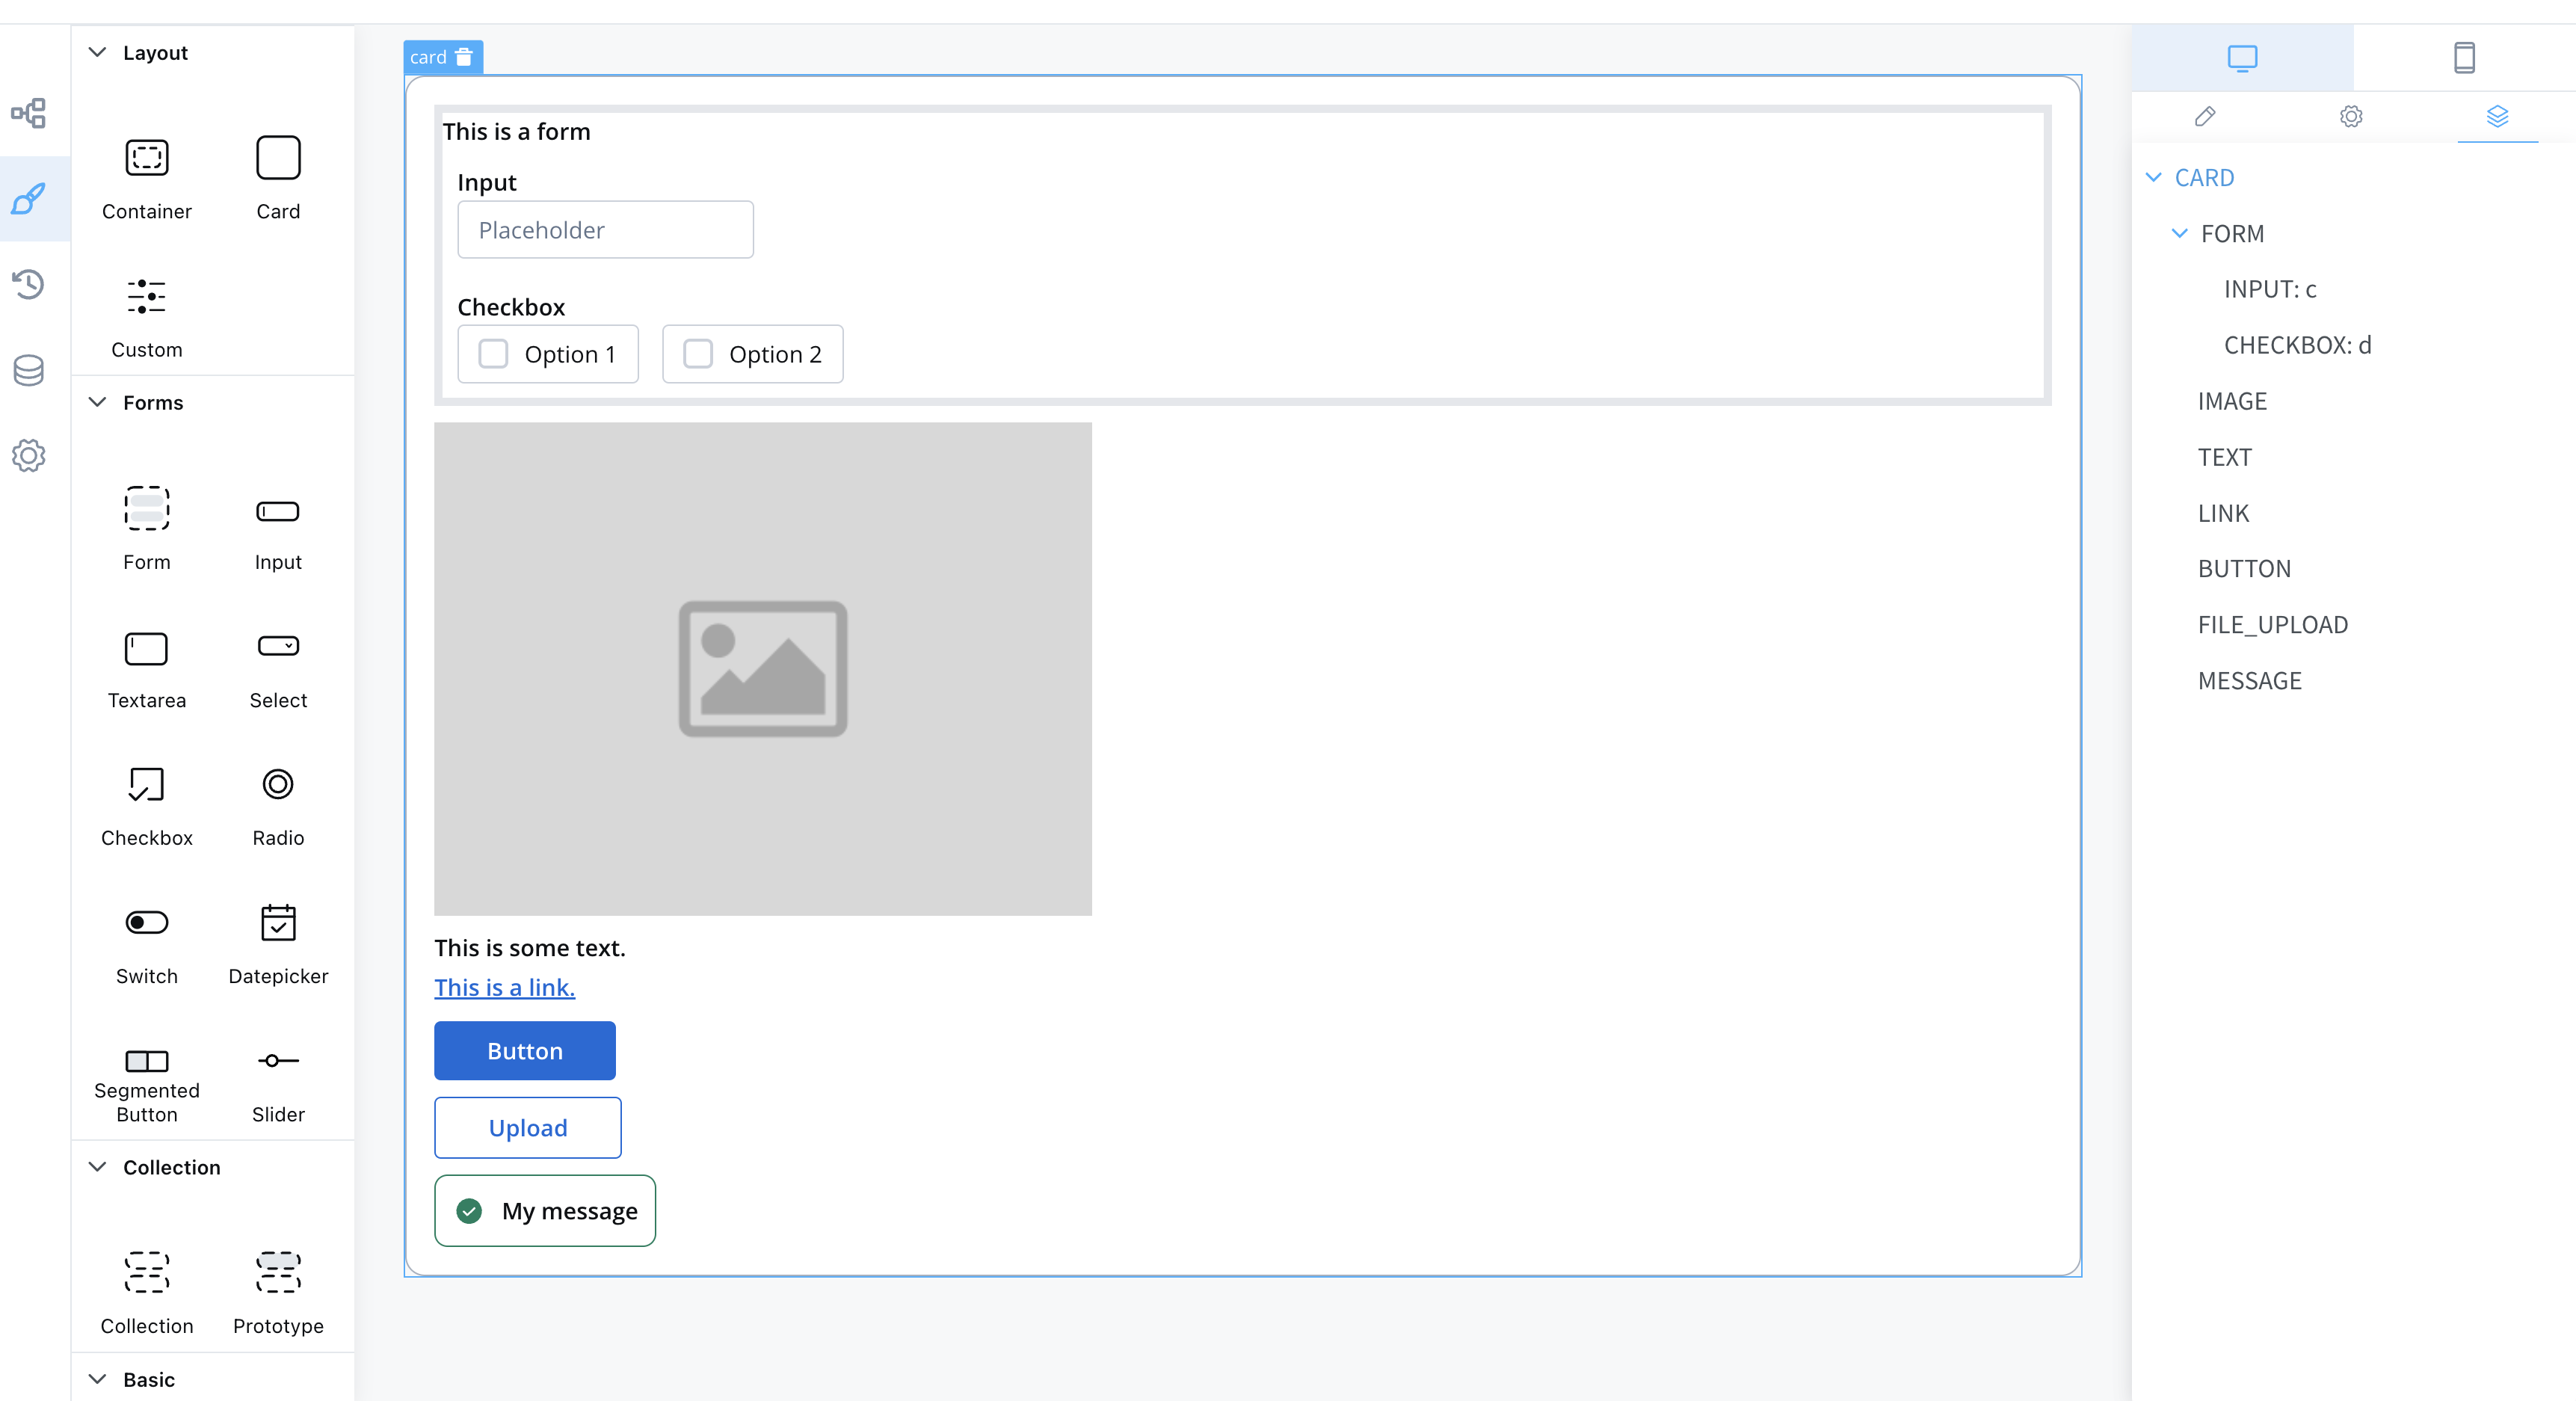Switch to mobile preview mode

tap(2465, 58)
